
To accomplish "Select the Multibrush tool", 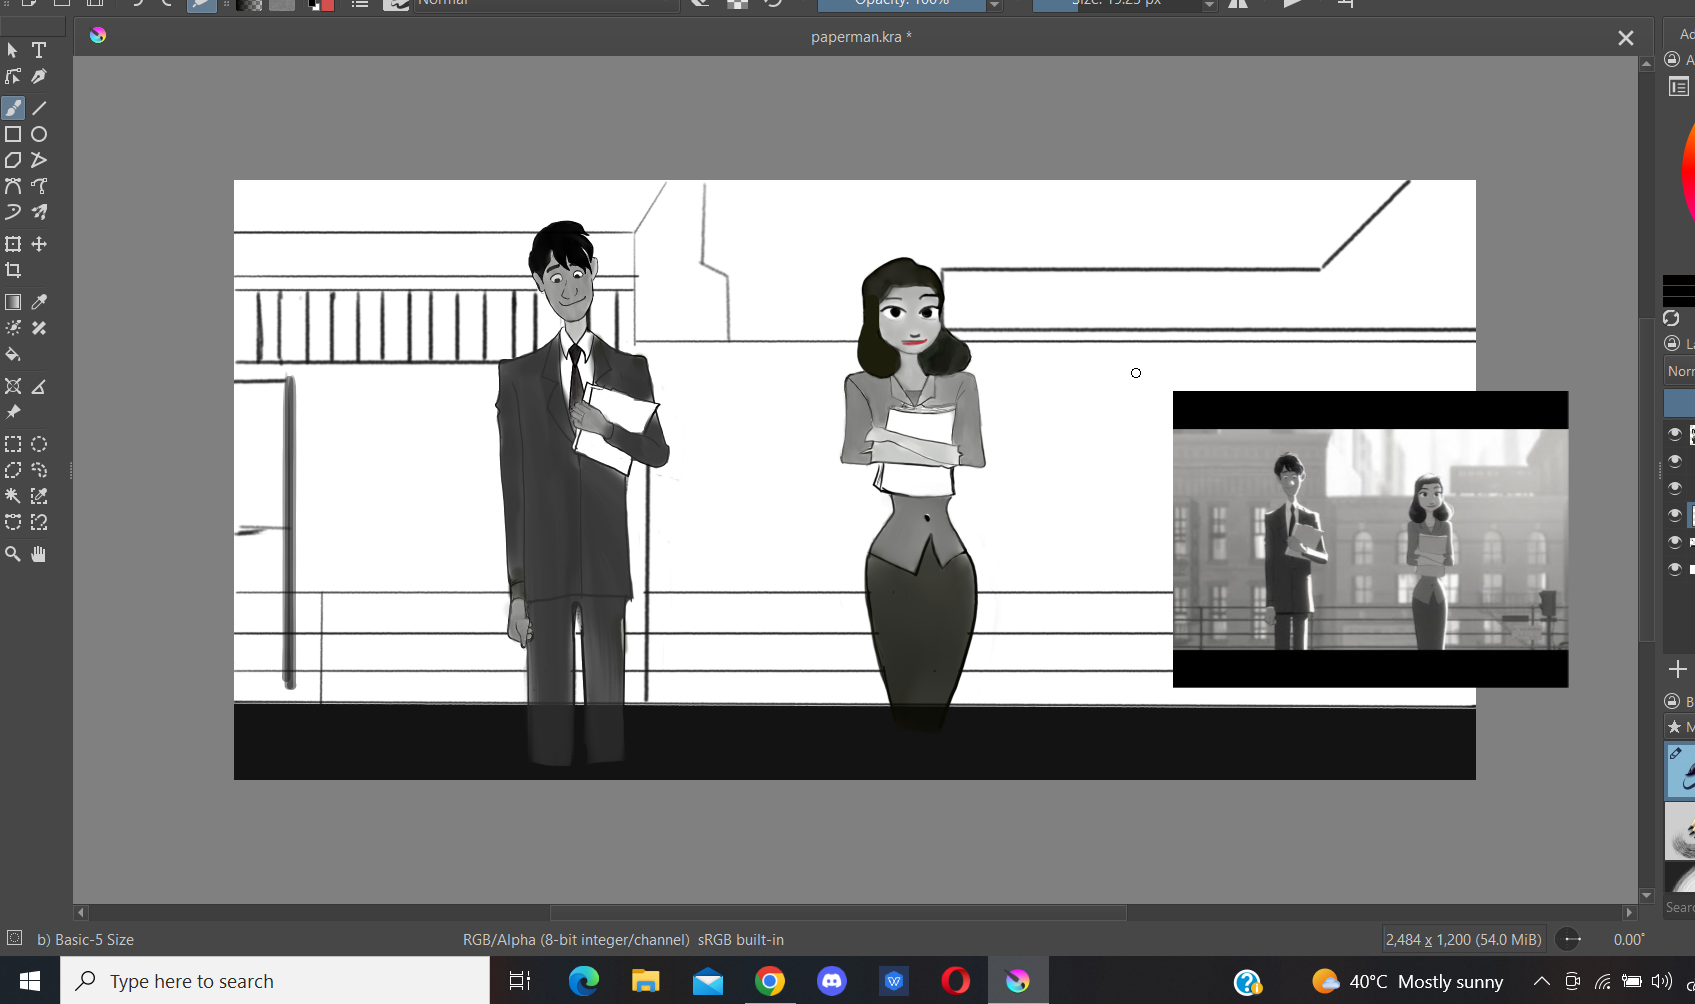I will (x=39, y=212).
